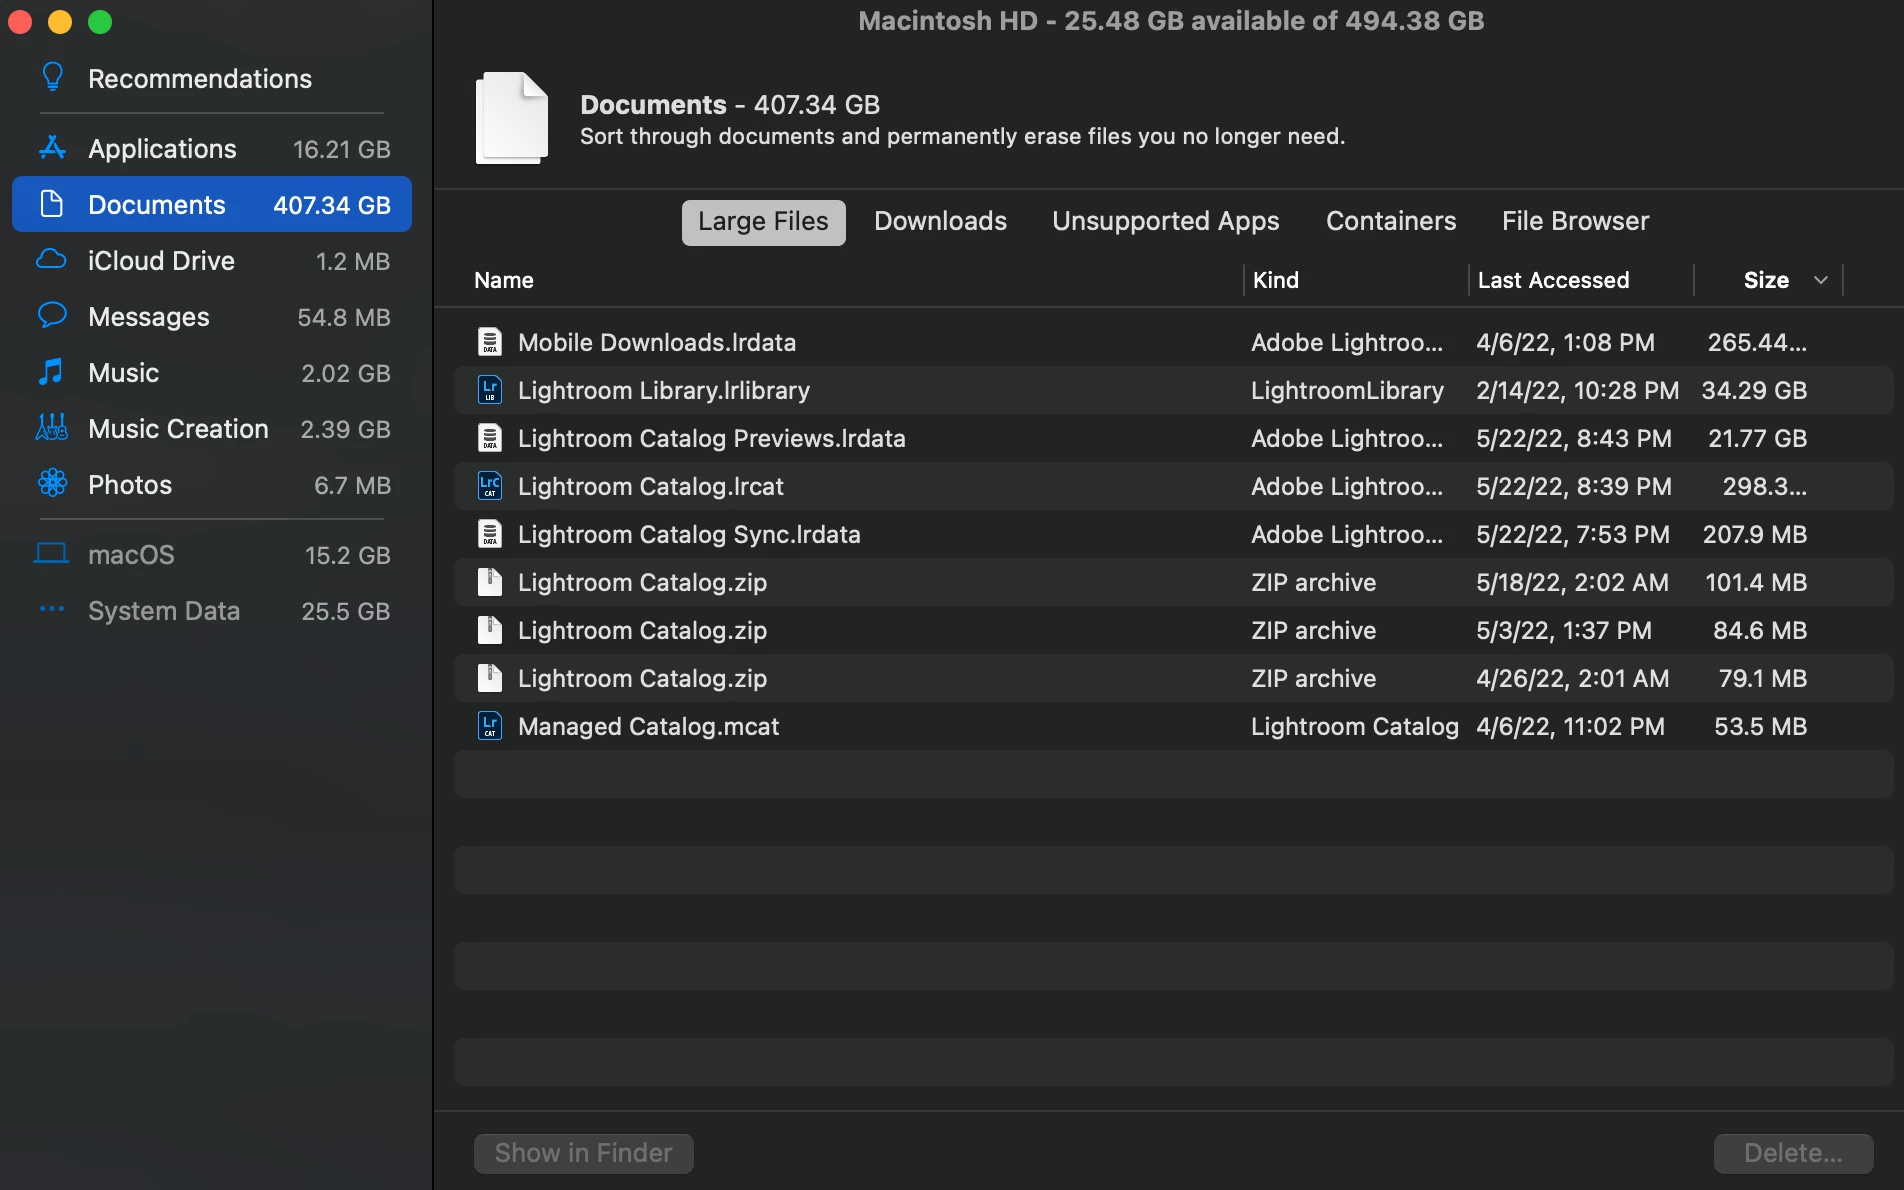Click the Lightroom Library.lrlibrary file icon
This screenshot has height=1190, width=1904.
(x=490, y=390)
